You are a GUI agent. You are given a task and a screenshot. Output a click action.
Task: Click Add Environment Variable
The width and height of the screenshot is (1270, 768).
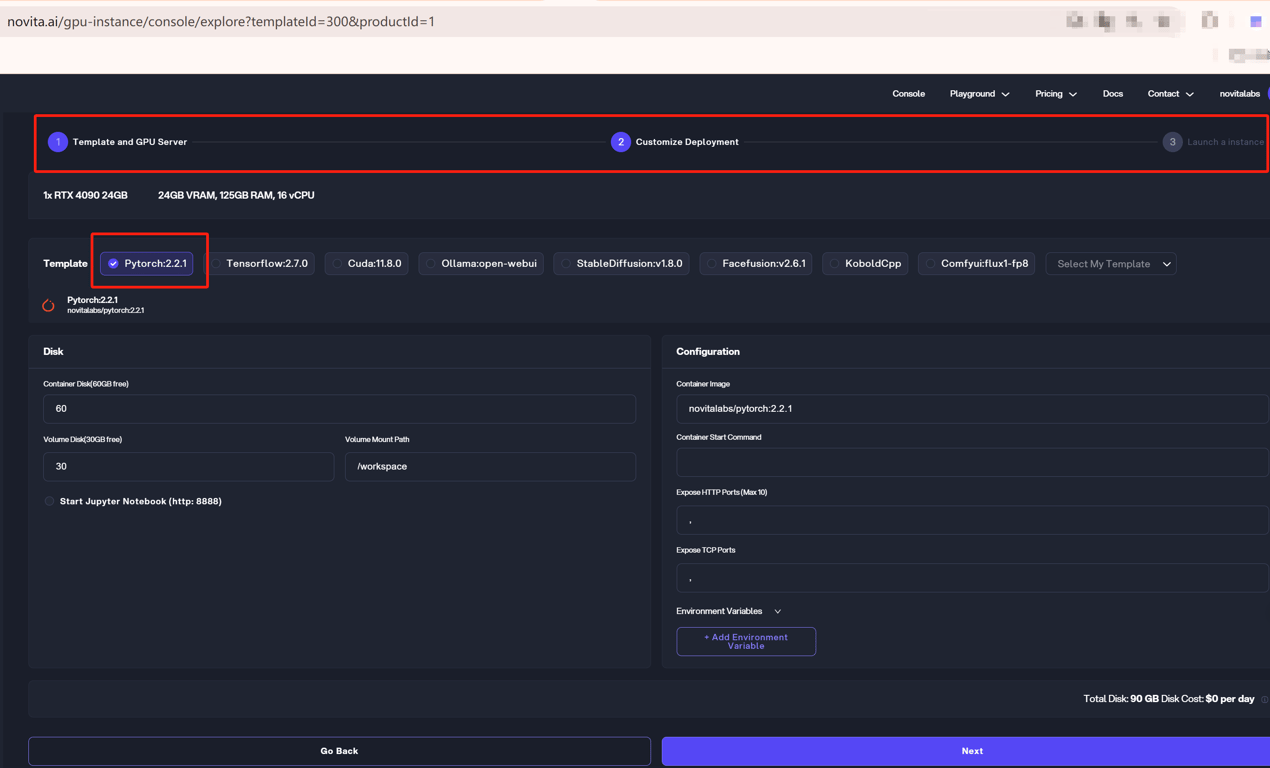point(746,641)
